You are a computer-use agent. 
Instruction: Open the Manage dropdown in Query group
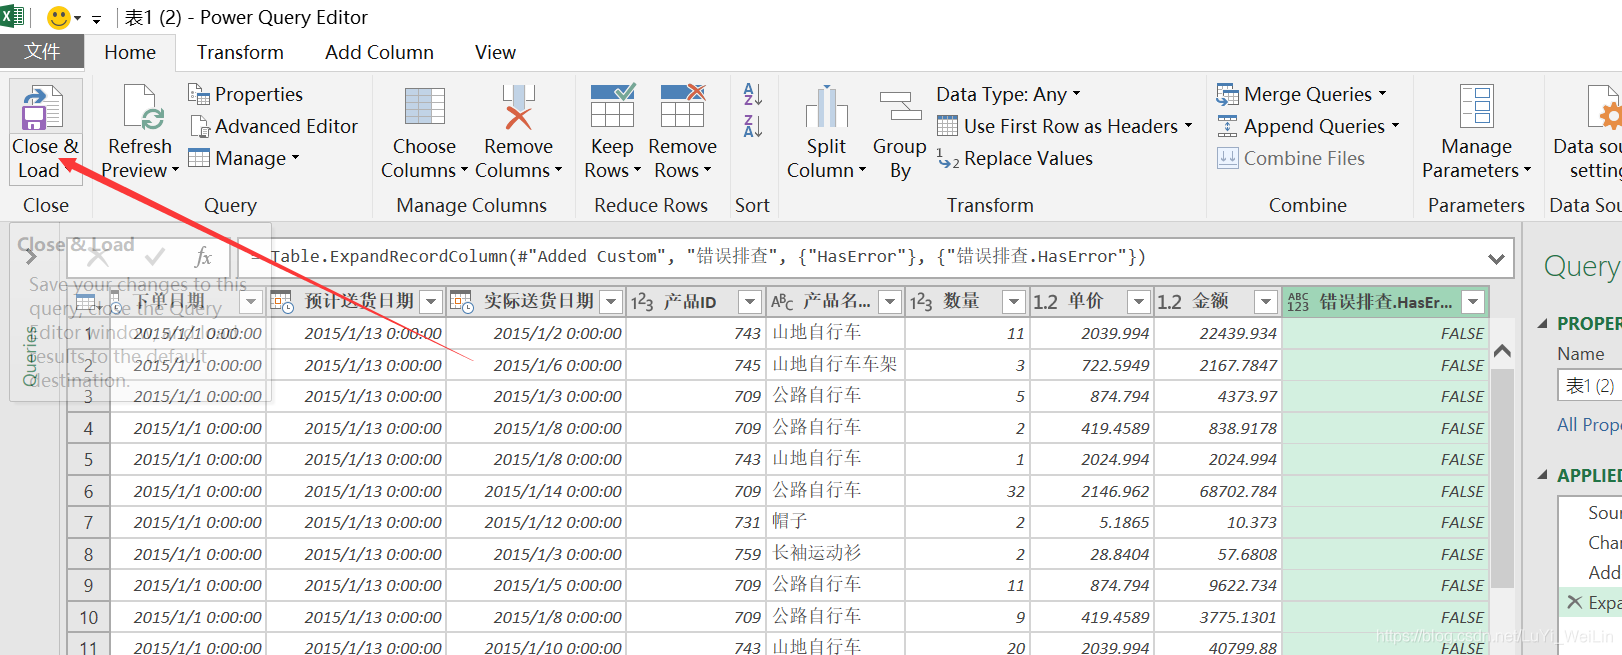pyautogui.click(x=244, y=158)
